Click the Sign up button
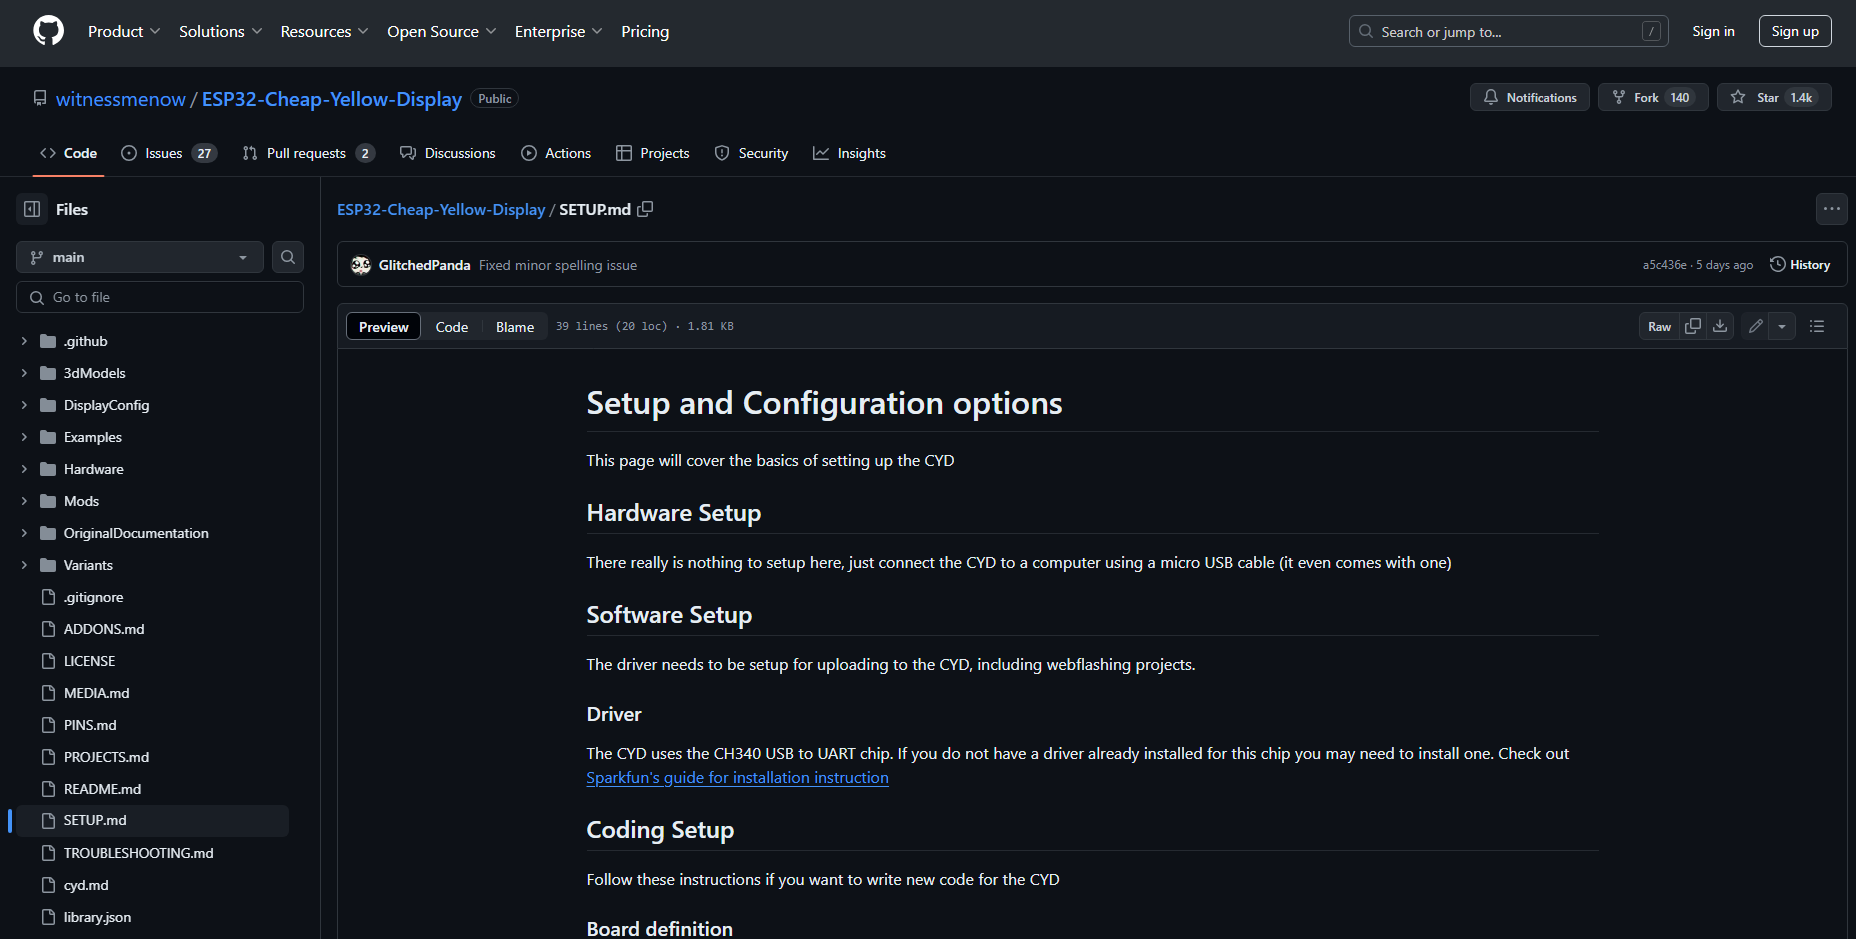The width and height of the screenshot is (1856, 939). pyautogui.click(x=1795, y=31)
